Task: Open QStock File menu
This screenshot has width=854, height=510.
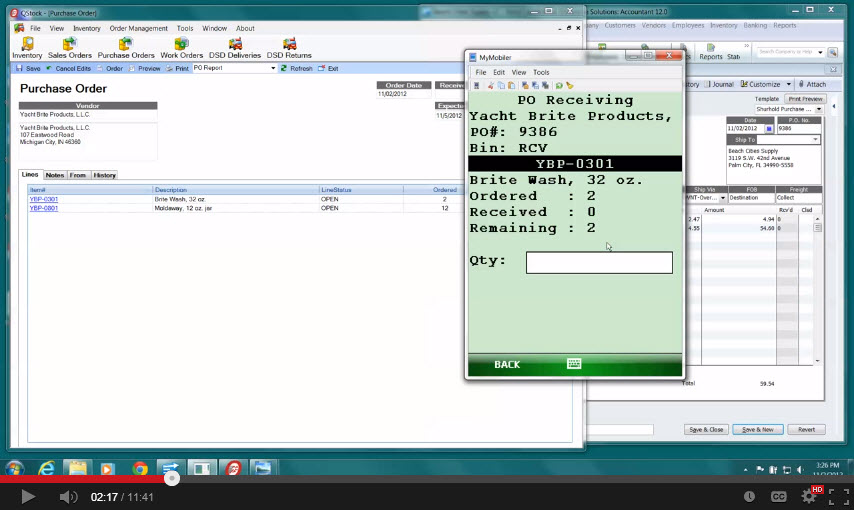Action: [x=35, y=28]
